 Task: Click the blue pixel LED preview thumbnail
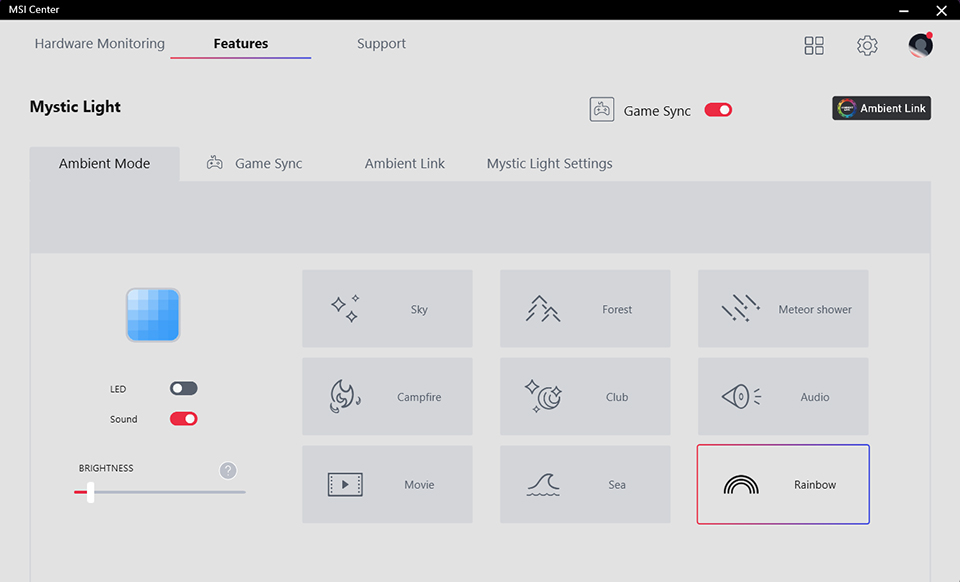point(153,315)
